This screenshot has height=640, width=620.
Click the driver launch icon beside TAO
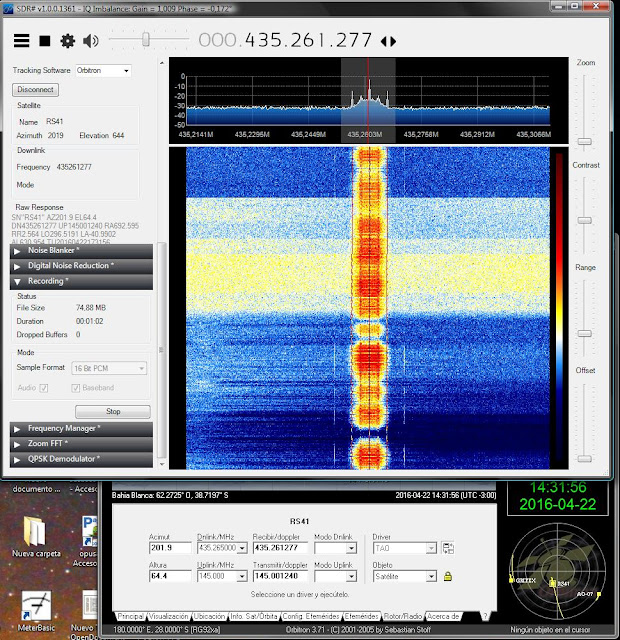447,548
